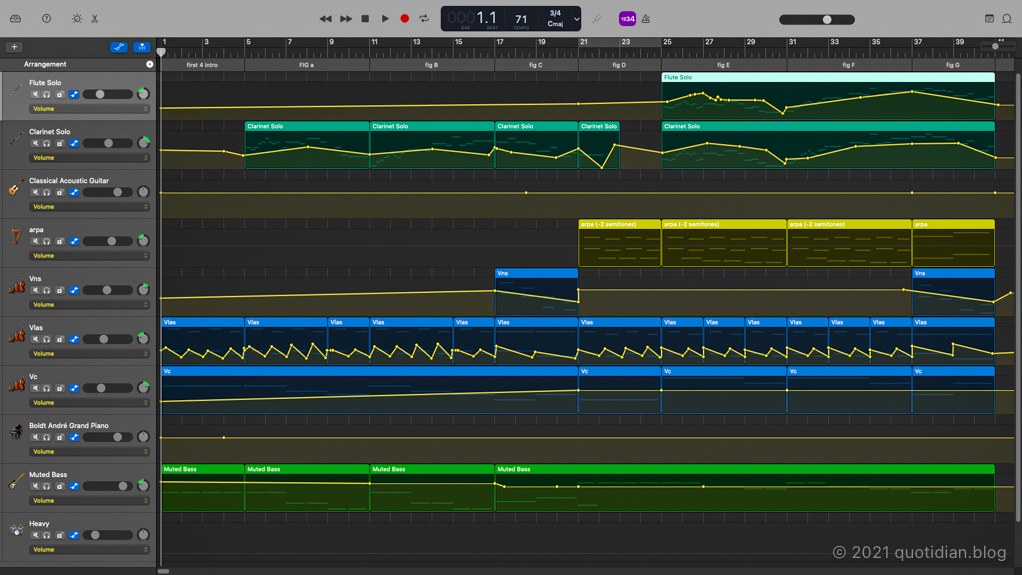Toggle automation enable on arpa track
The height and width of the screenshot is (575, 1022).
click(74, 241)
